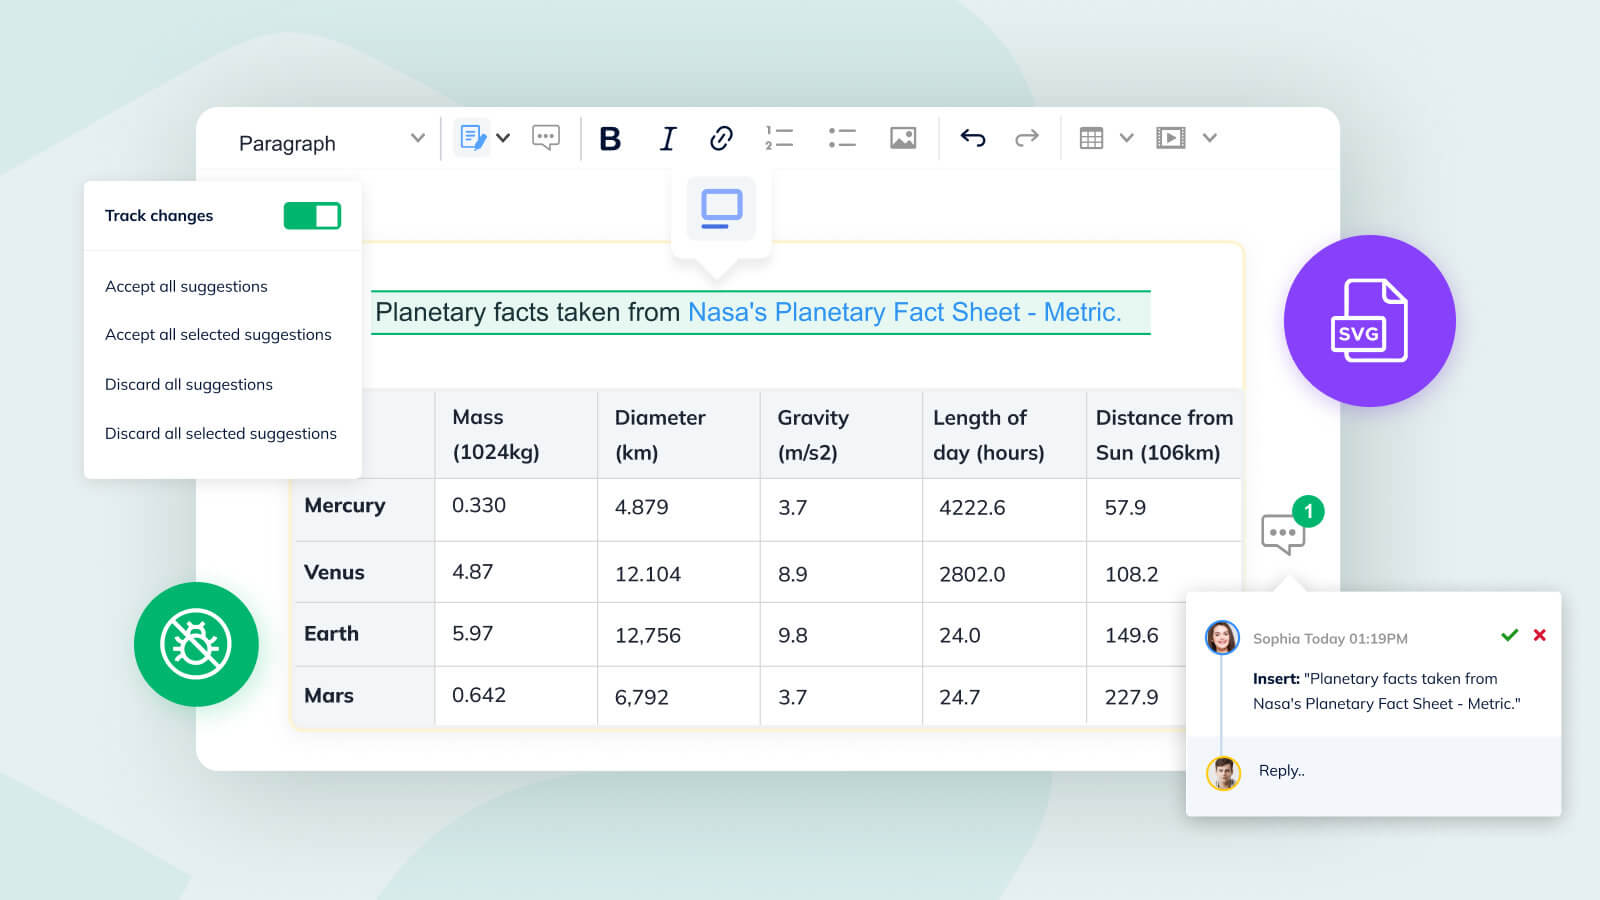Image resolution: width=1600 pixels, height=900 pixels.
Task: Click the track changes icon in toolbar
Action: [x=472, y=137]
